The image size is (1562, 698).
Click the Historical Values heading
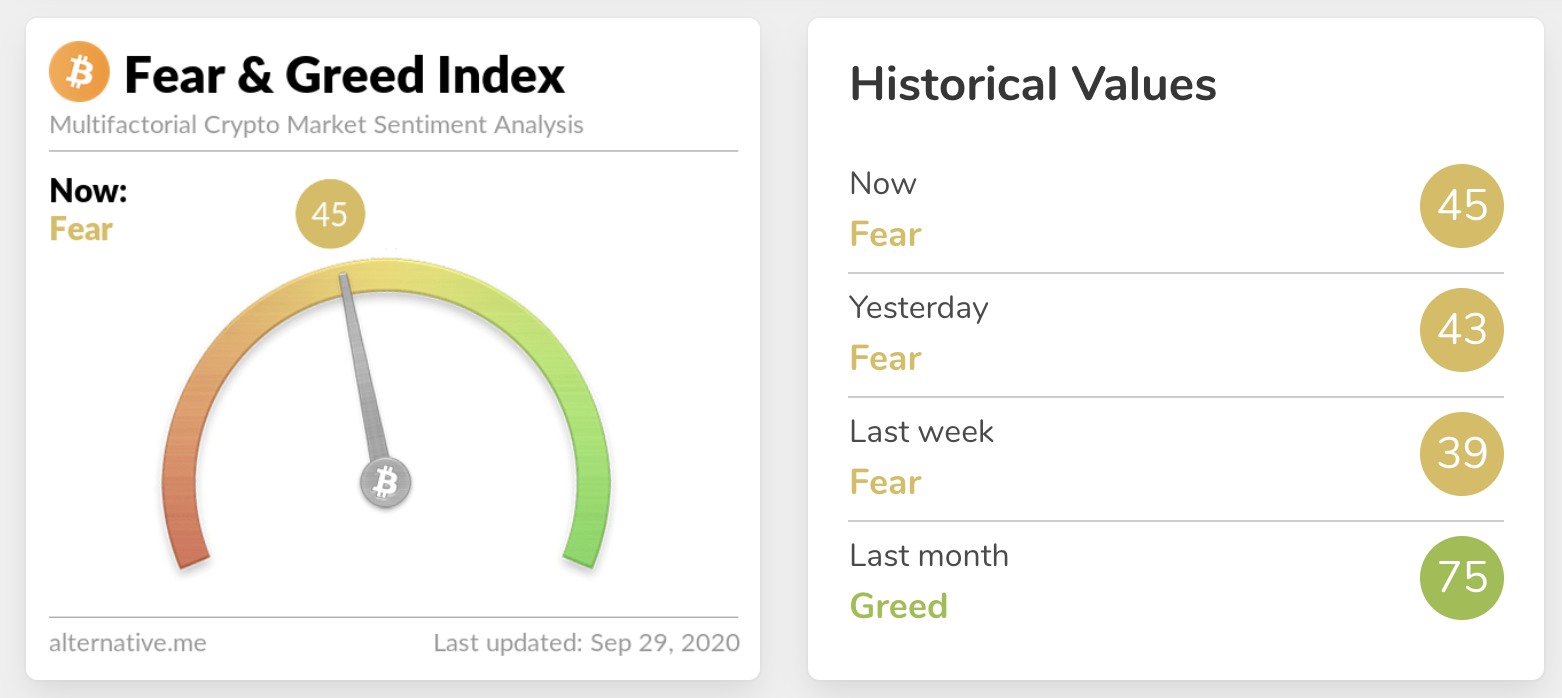click(1033, 85)
